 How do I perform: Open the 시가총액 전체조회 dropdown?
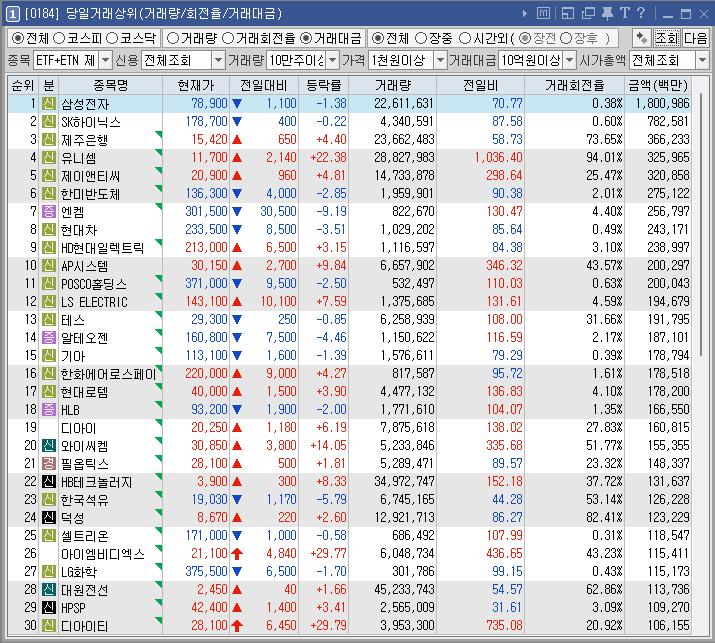pos(702,60)
